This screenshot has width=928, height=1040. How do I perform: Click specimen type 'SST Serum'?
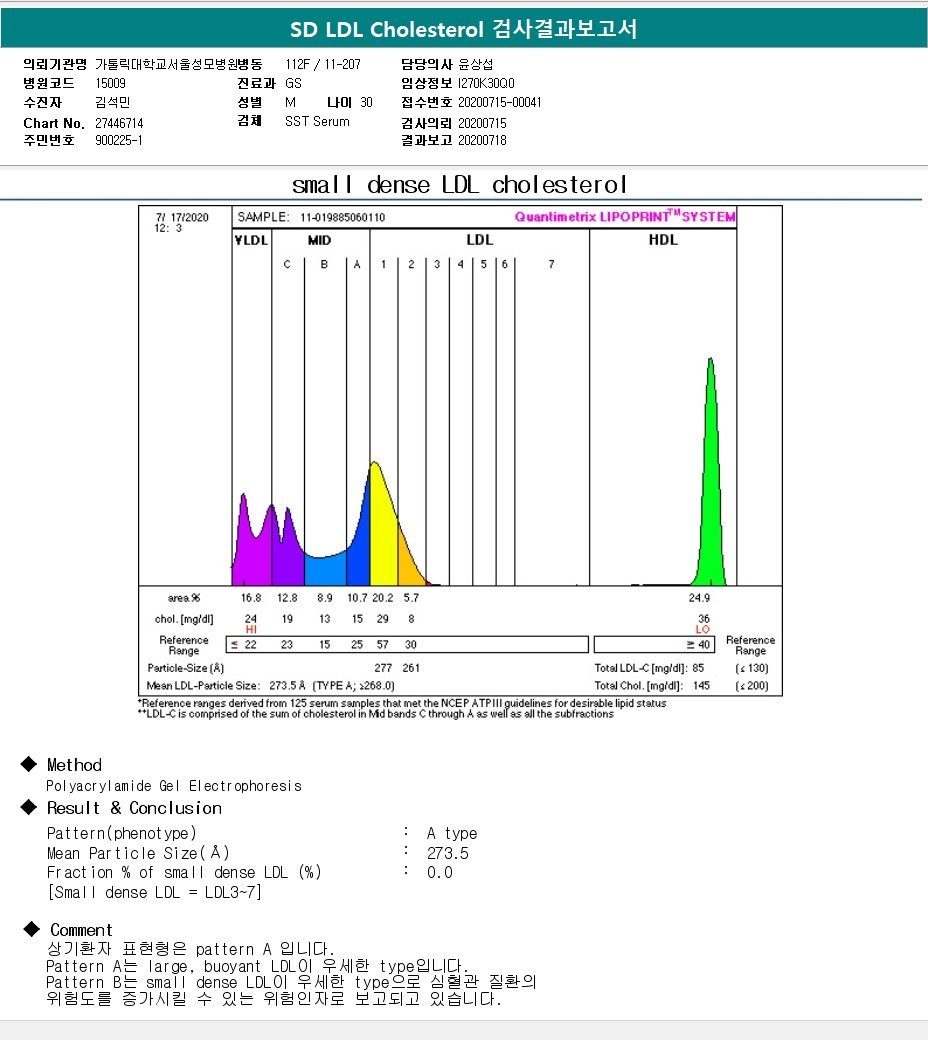pos(317,121)
